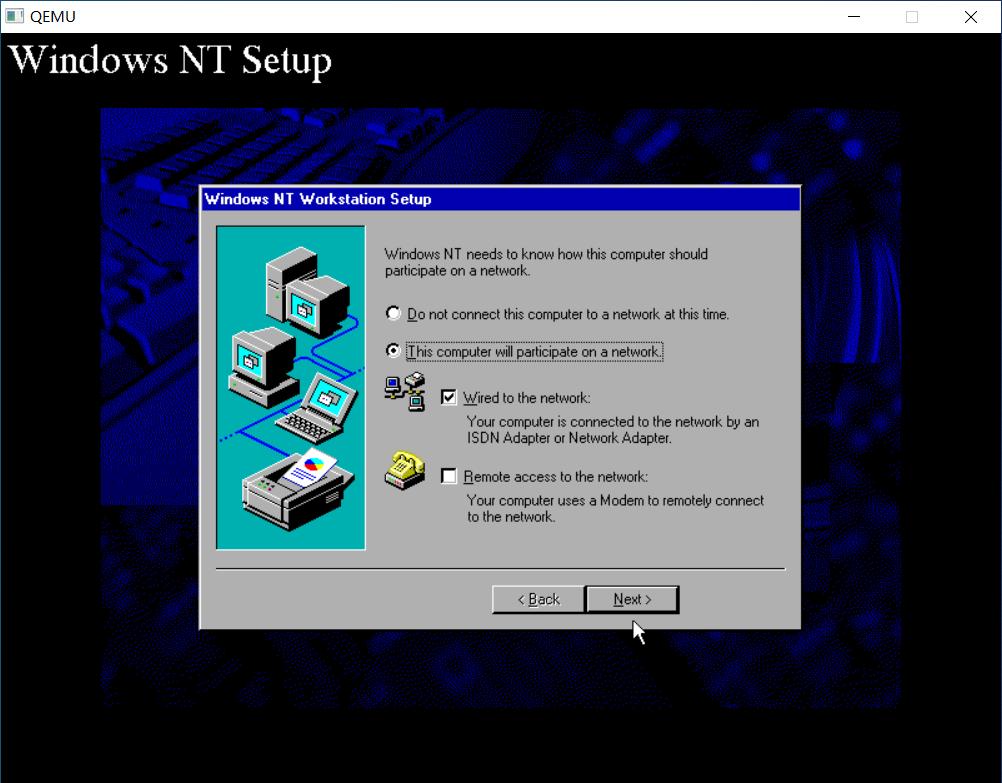Click the Back button
The image size is (1002, 783).
[x=537, y=599]
